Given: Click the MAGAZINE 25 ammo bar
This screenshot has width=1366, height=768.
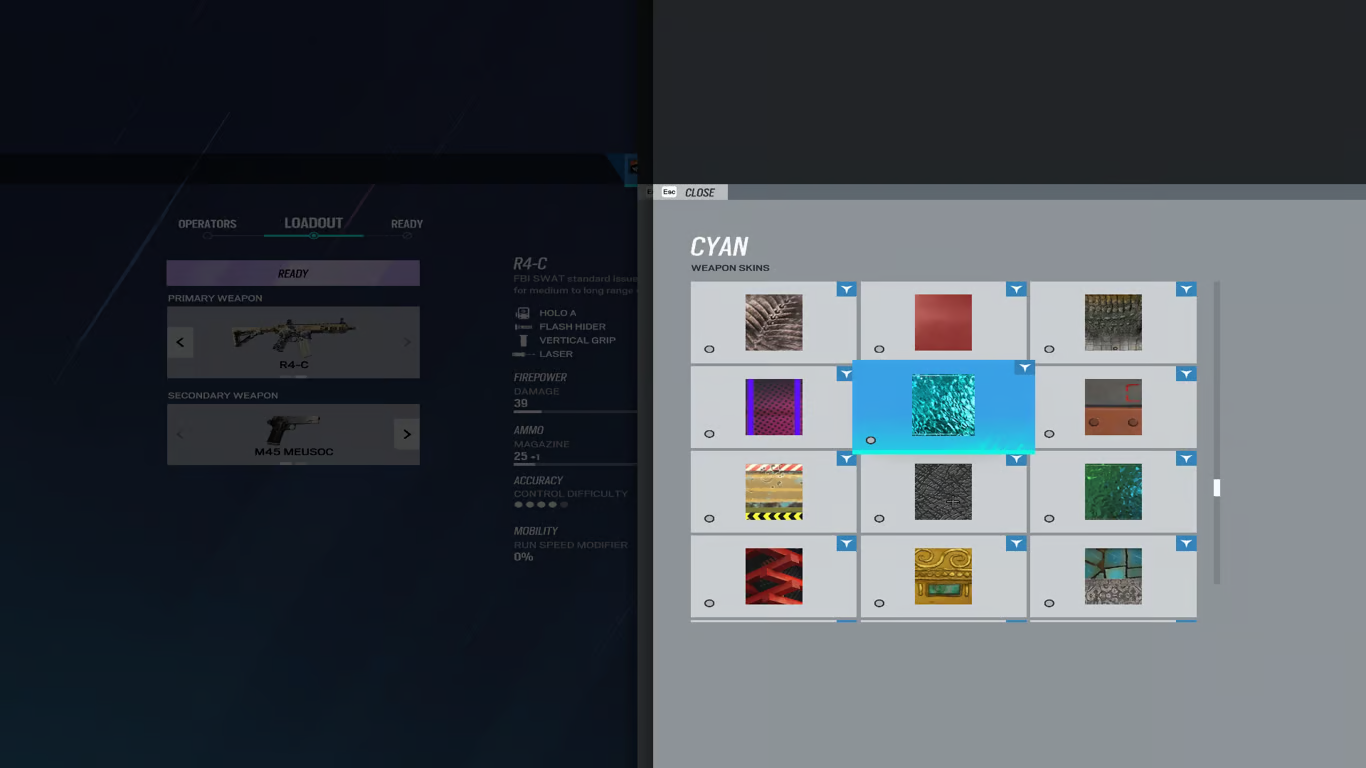Looking at the screenshot, I should pyautogui.click(x=575, y=464).
